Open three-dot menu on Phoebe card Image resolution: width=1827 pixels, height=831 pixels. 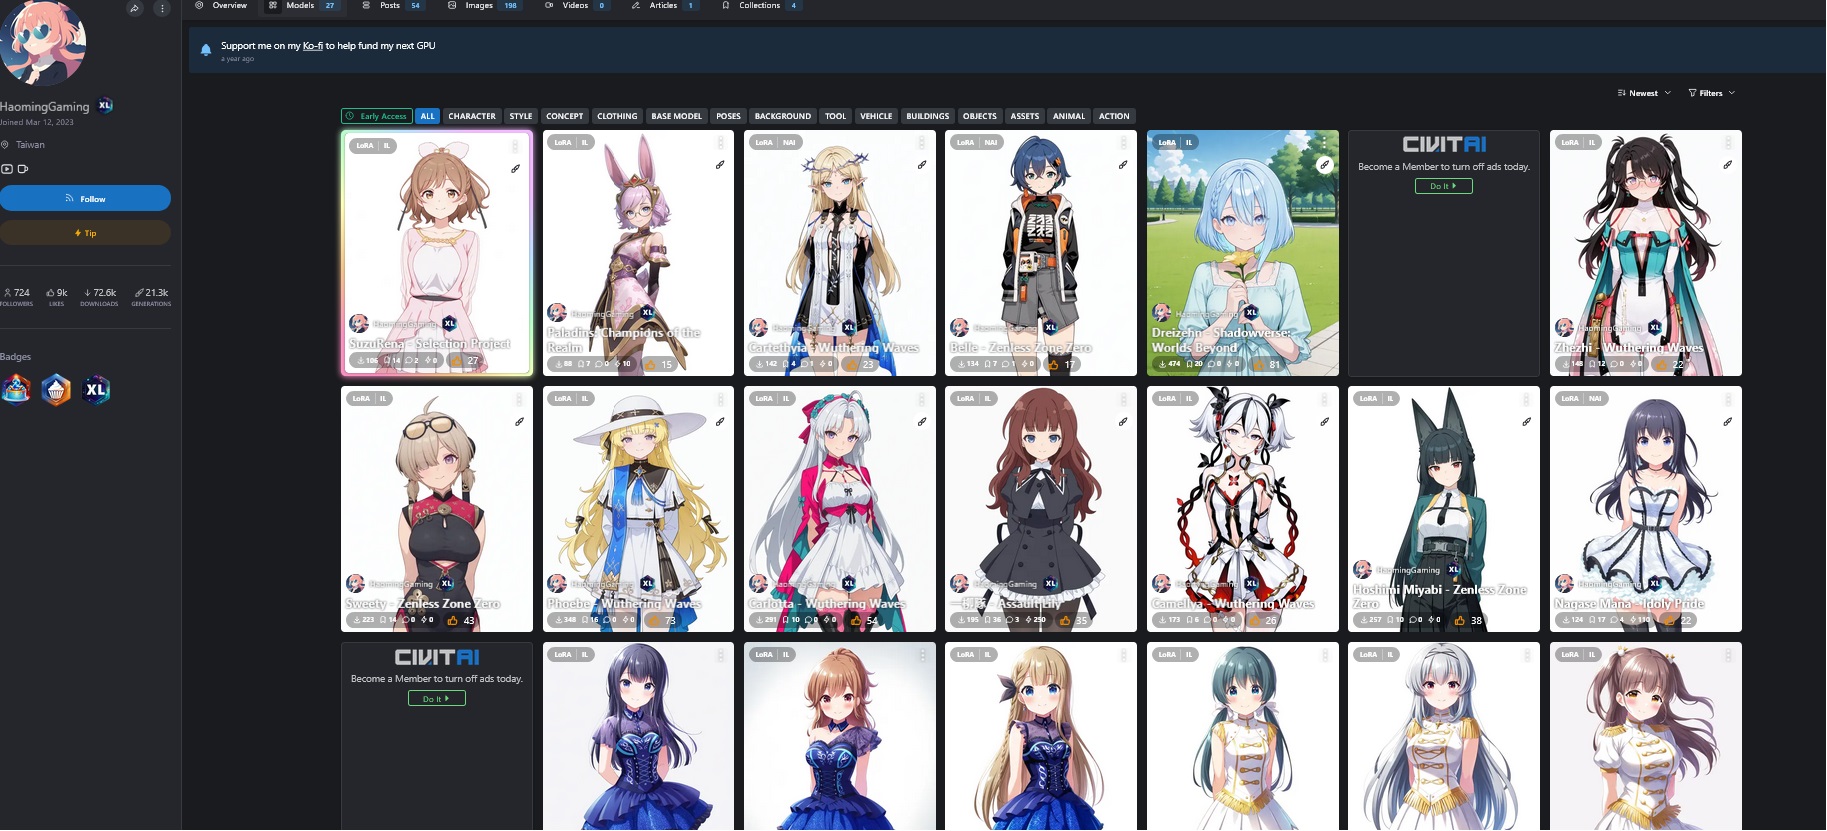pyautogui.click(x=720, y=399)
